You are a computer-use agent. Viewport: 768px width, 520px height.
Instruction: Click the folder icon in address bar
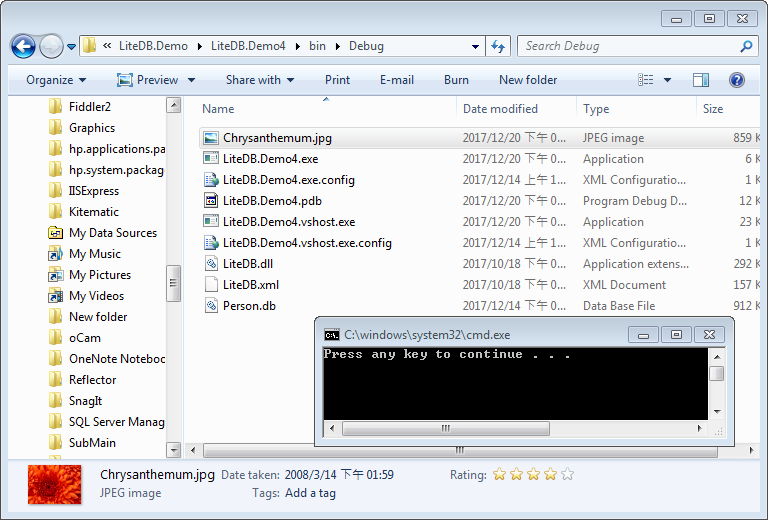[x=89, y=46]
